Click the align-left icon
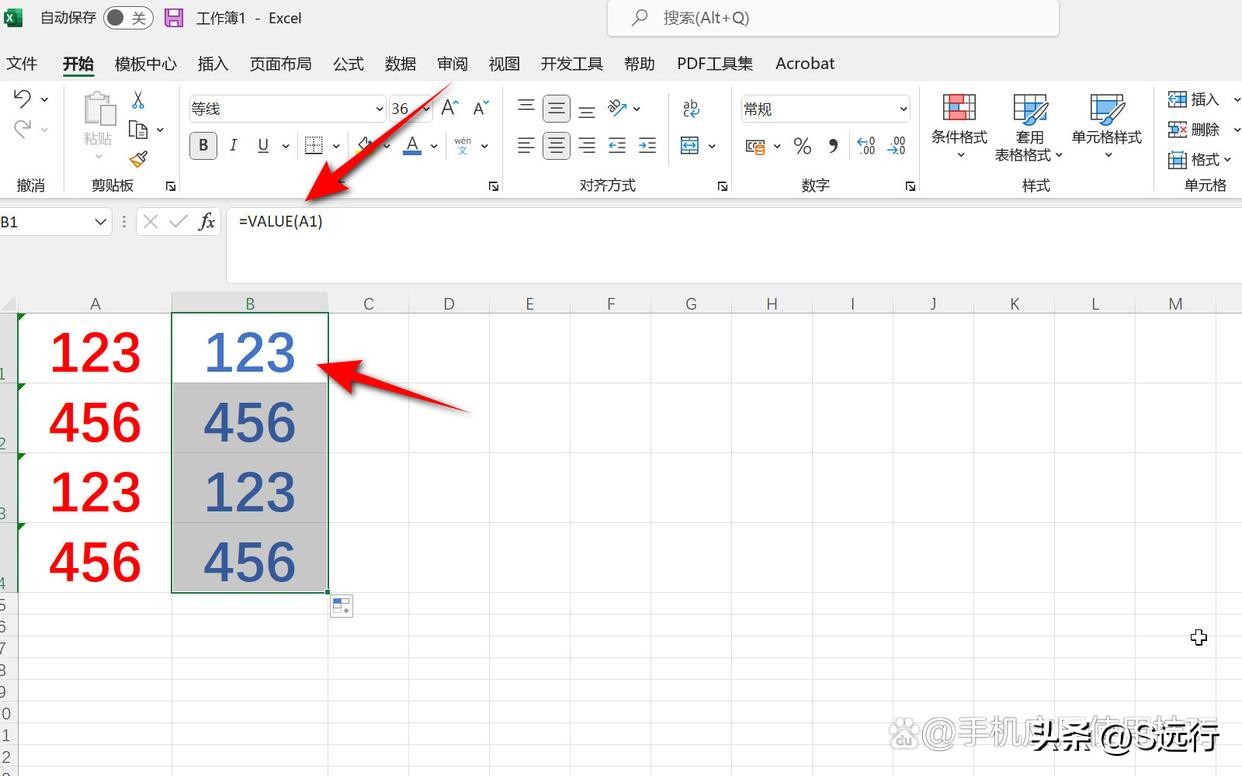The height and width of the screenshot is (776, 1242). [526, 146]
